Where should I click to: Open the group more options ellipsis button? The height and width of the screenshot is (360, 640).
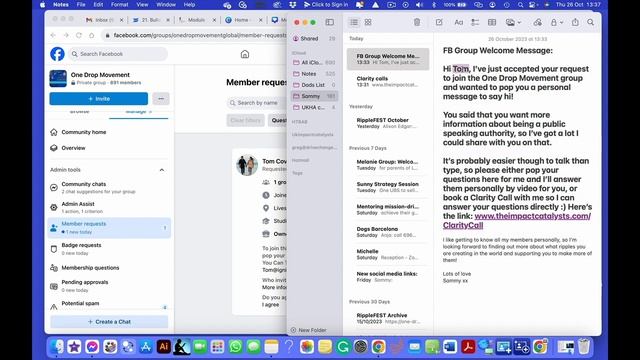coord(161,99)
